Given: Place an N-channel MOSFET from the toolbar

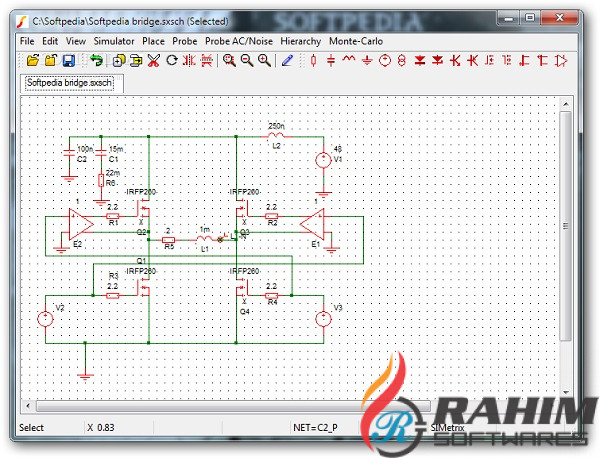Looking at the screenshot, I should [490, 60].
